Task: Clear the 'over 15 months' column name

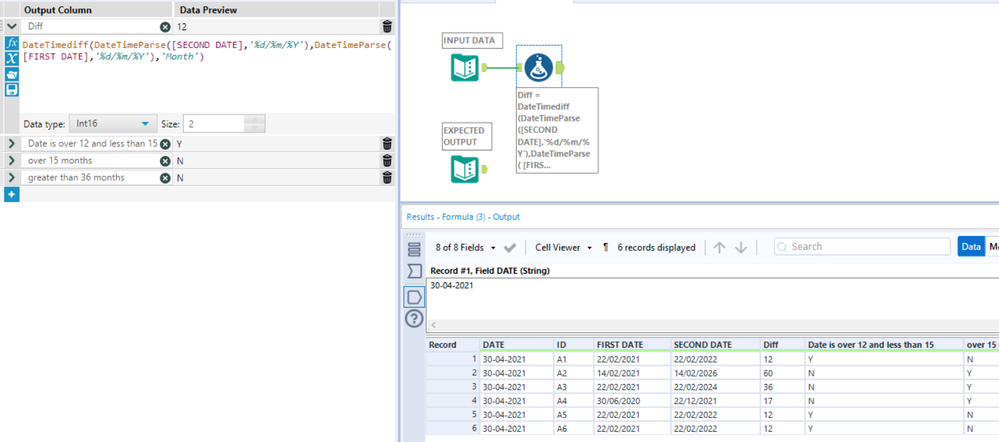Action: point(165,161)
